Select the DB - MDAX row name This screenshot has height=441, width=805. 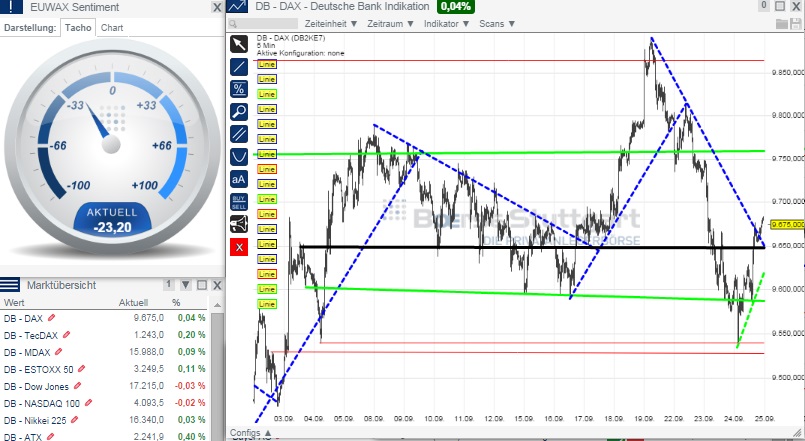pyautogui.click(x=27, y=352)
